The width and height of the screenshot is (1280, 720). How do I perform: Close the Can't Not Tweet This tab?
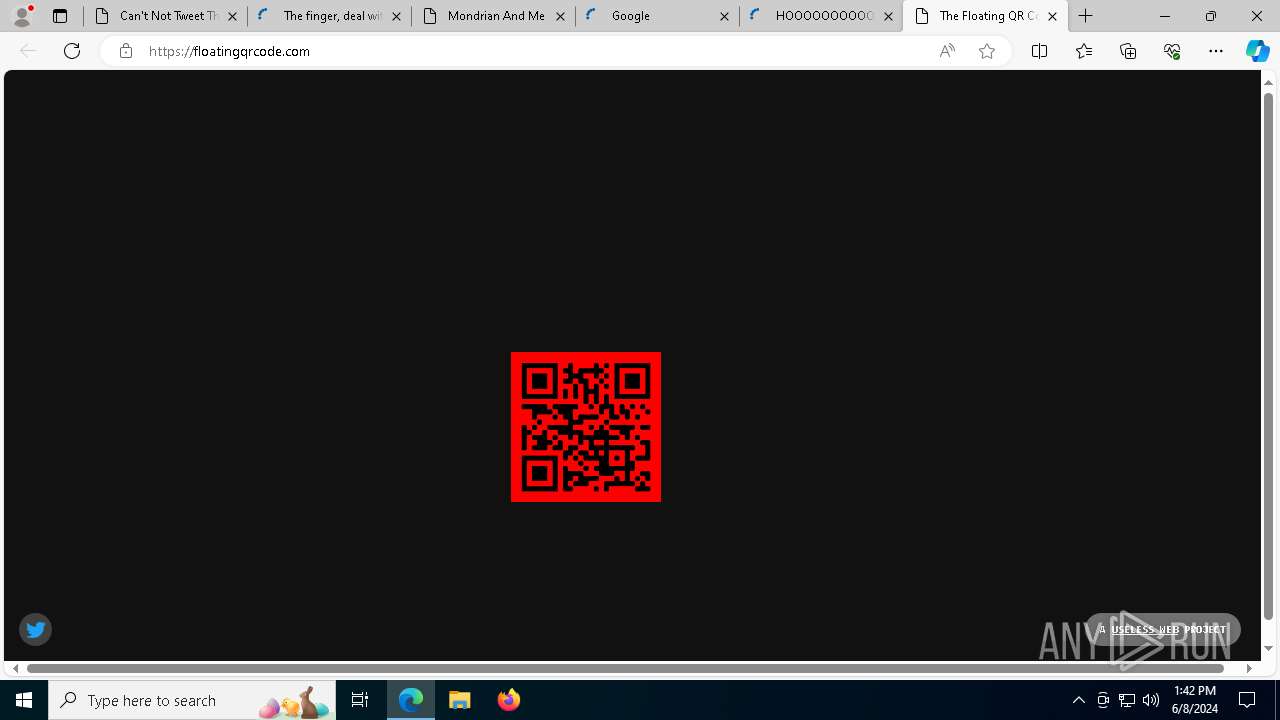tap(232, 16)
